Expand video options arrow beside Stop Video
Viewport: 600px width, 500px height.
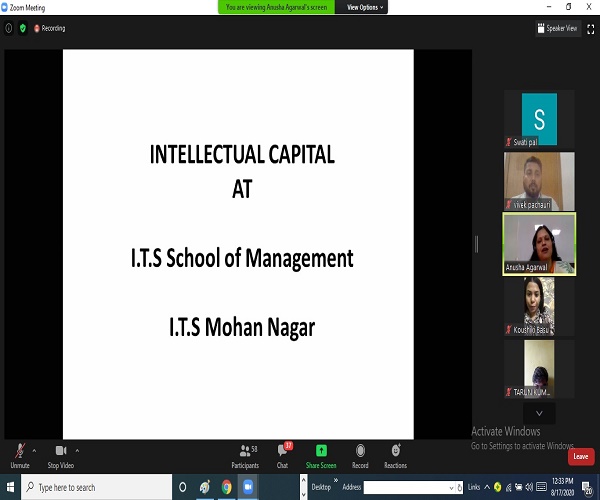pos(77,451)
